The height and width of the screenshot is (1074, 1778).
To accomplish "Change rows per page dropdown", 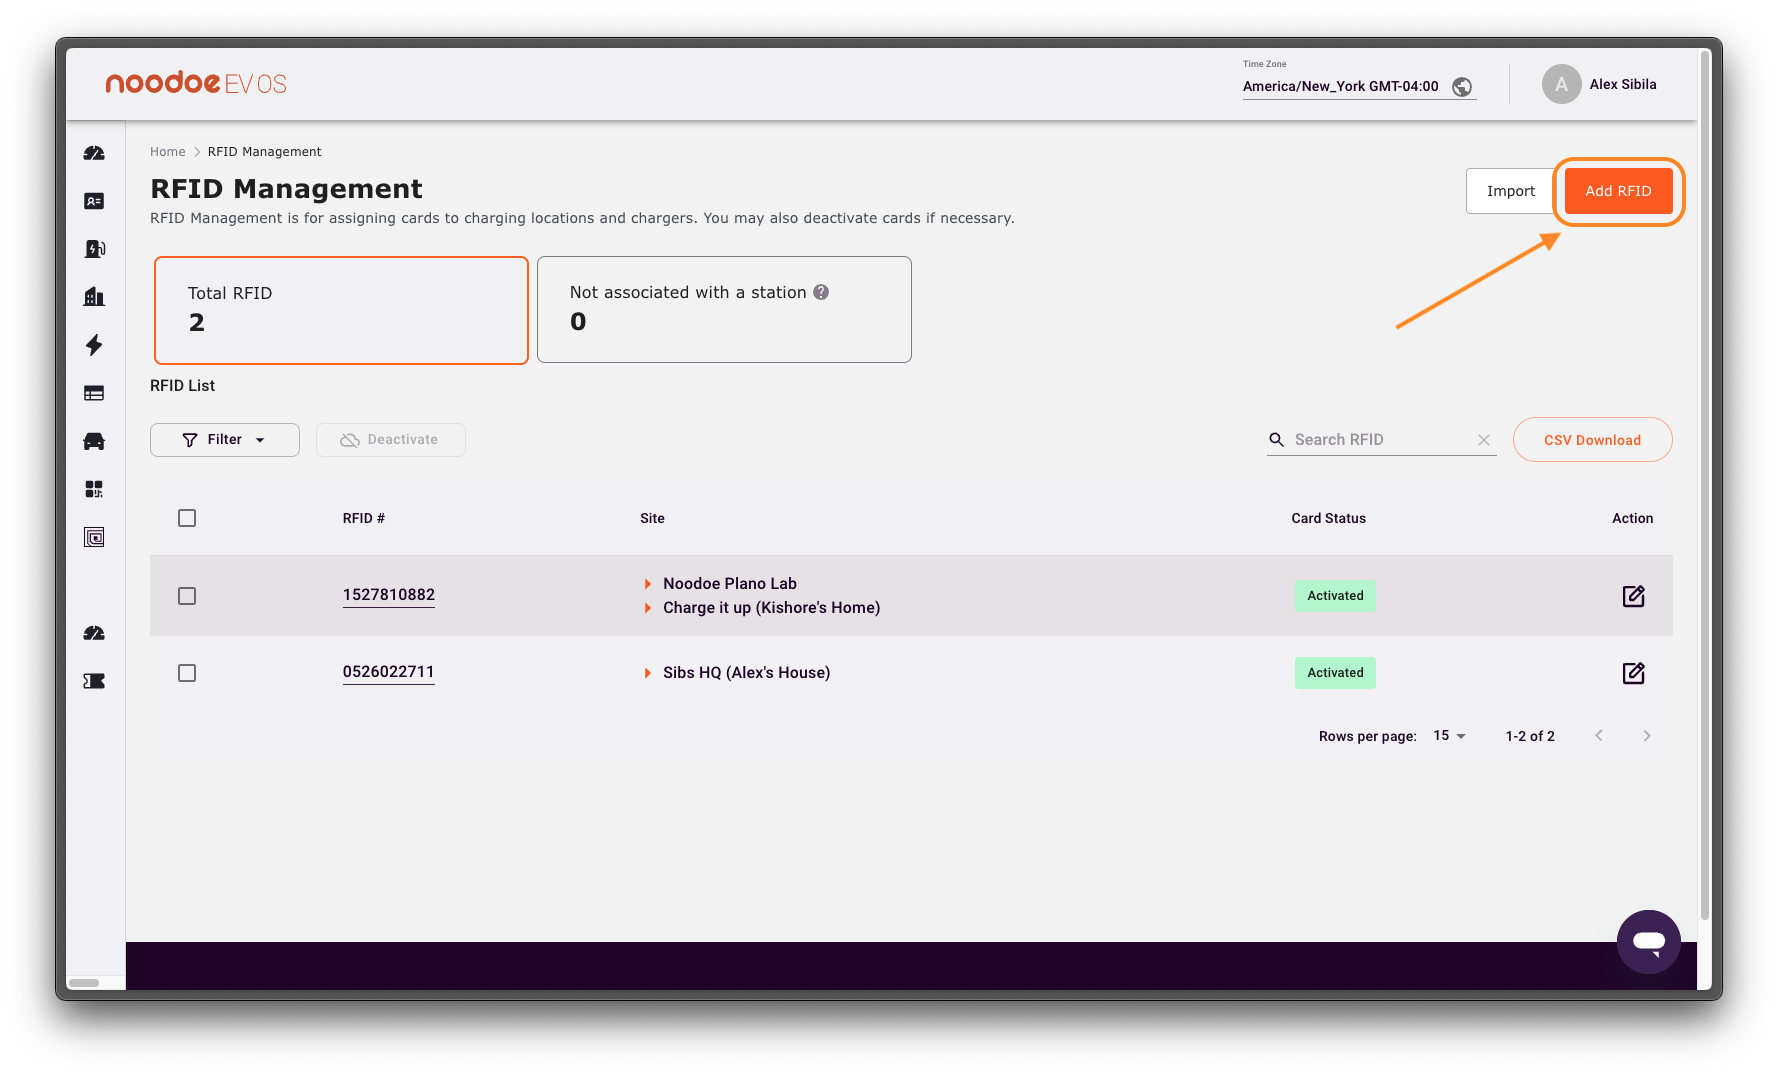I will pos(1449,736).
